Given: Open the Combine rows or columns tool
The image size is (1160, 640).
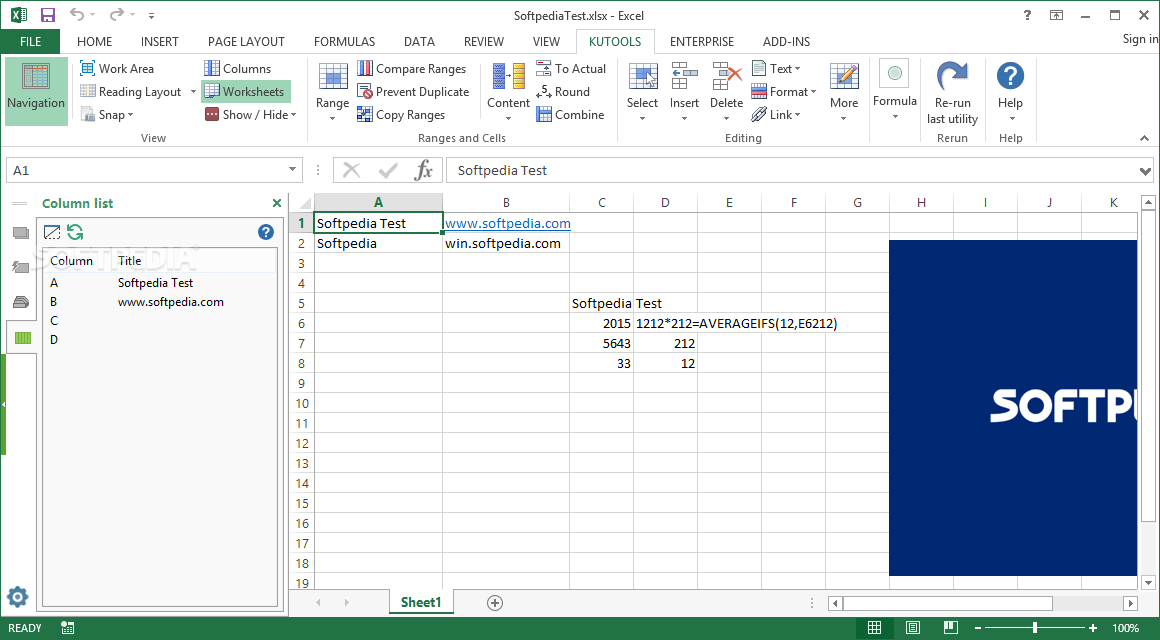Looking at the screenshot, I should [570, 115].
